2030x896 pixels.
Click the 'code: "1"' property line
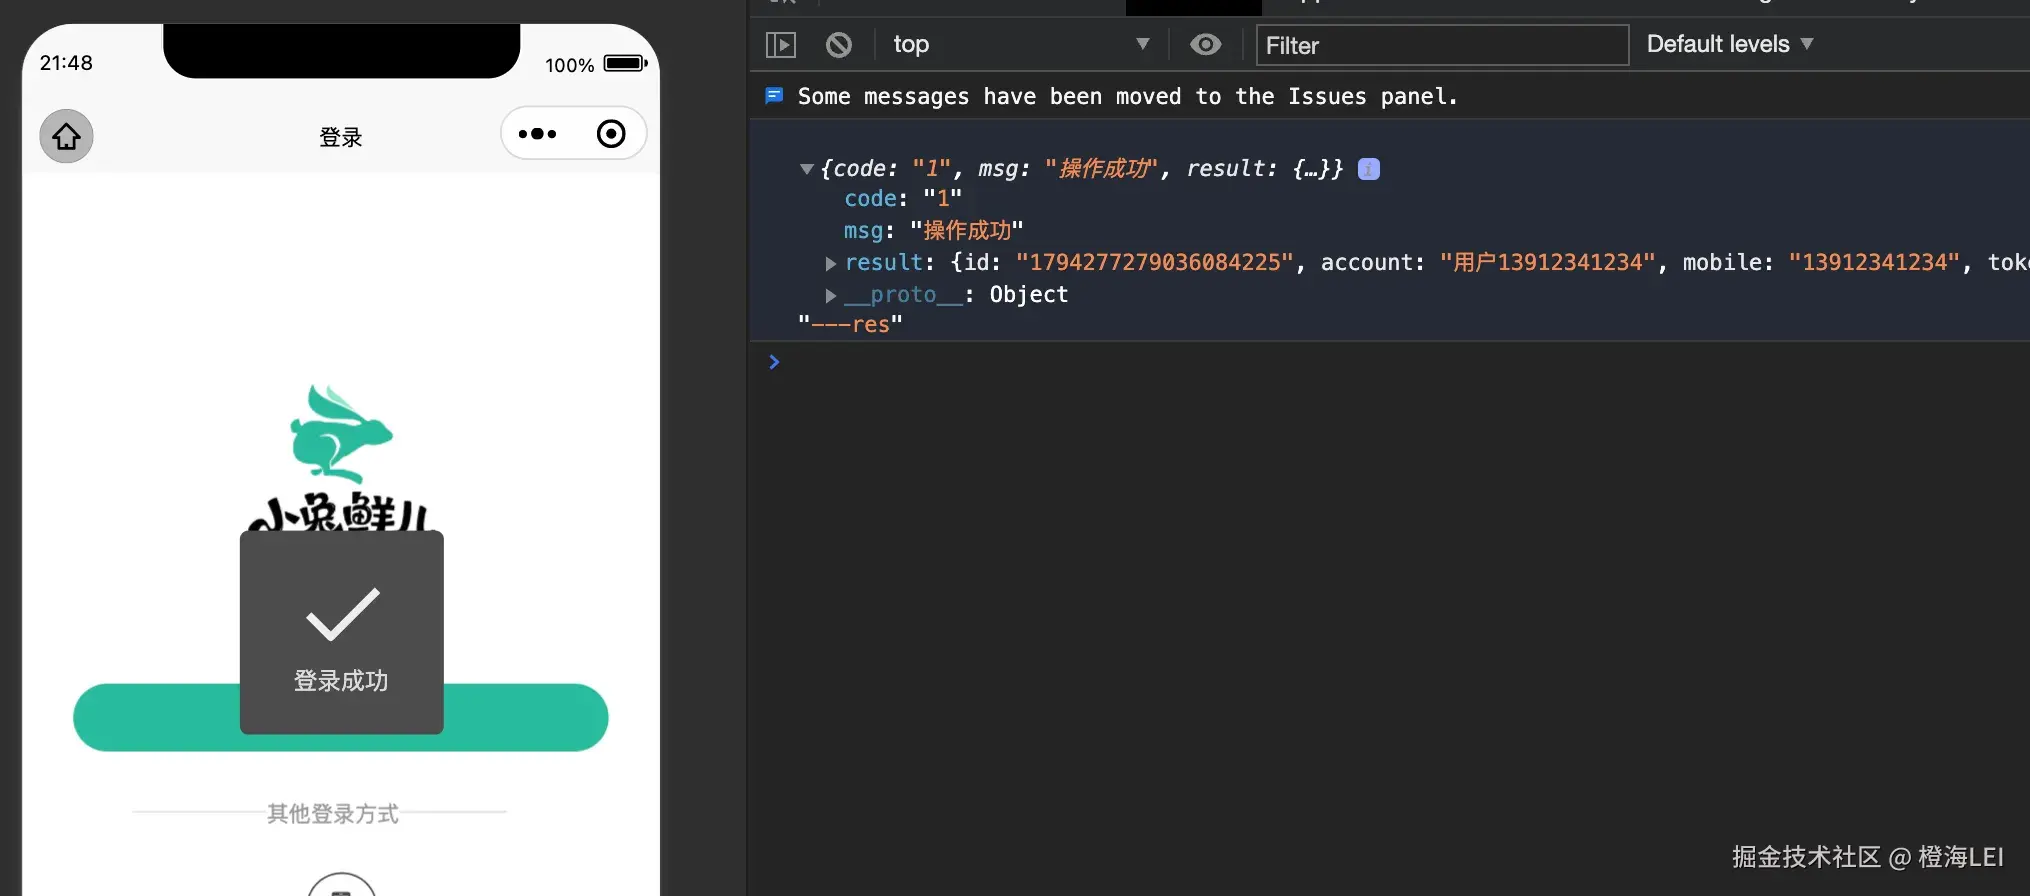903,199
